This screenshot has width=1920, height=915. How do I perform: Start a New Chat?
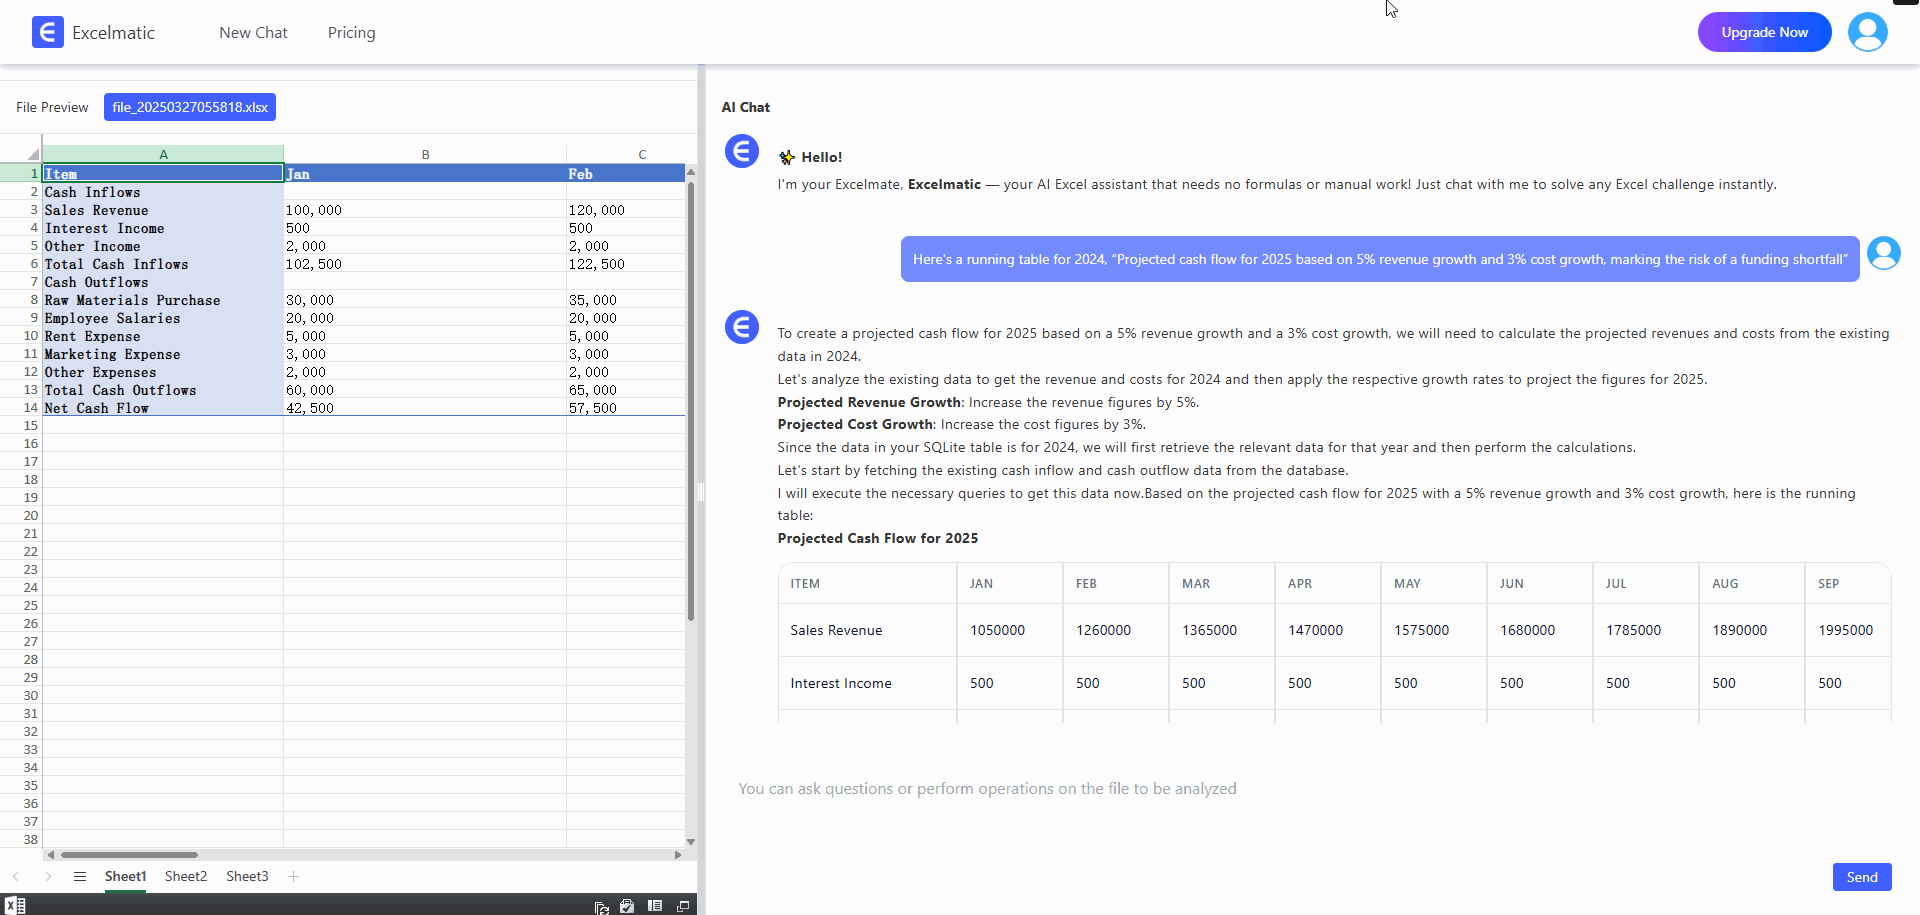253,33
